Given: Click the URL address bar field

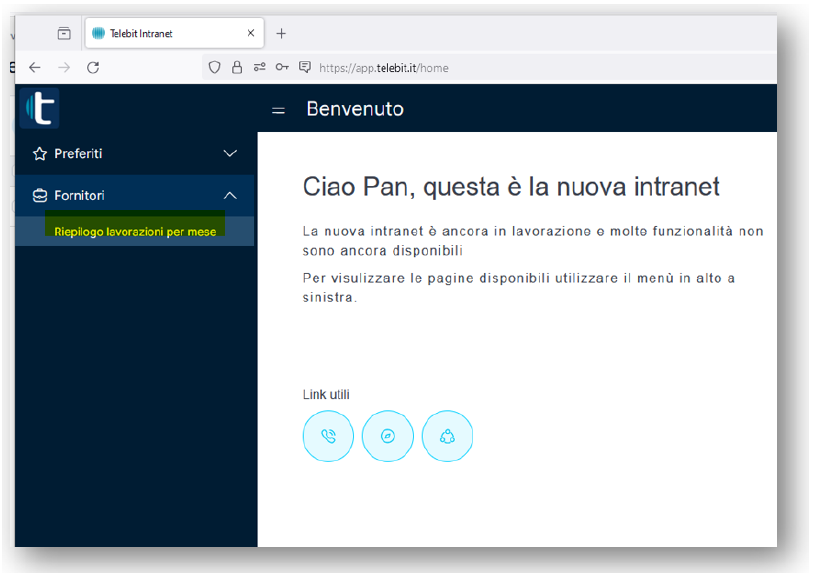Looking at the screenshot, I should (x=500, y=68).
